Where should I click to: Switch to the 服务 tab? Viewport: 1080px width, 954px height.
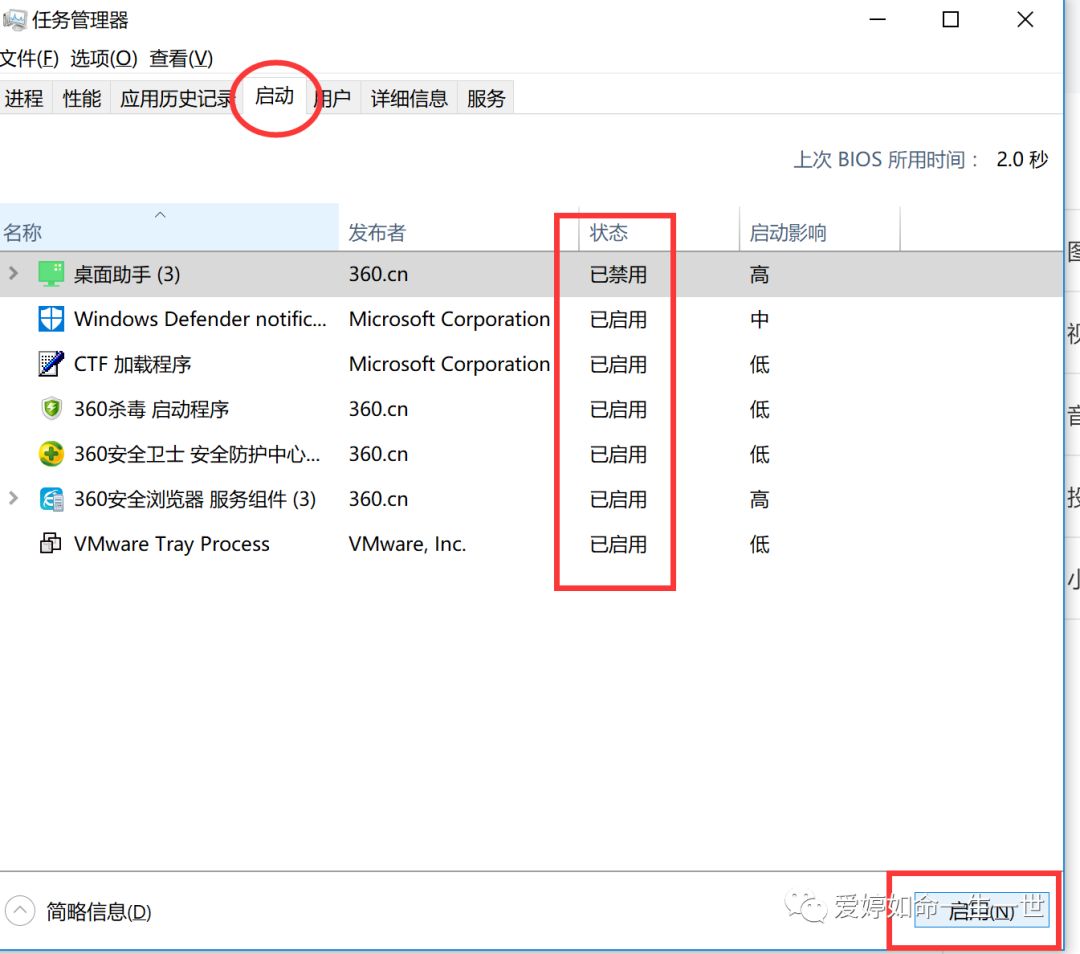486,98
